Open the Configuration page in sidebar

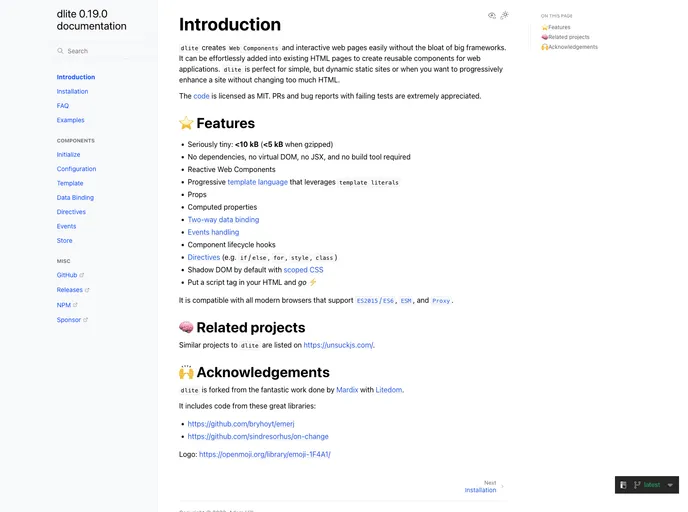76,169
